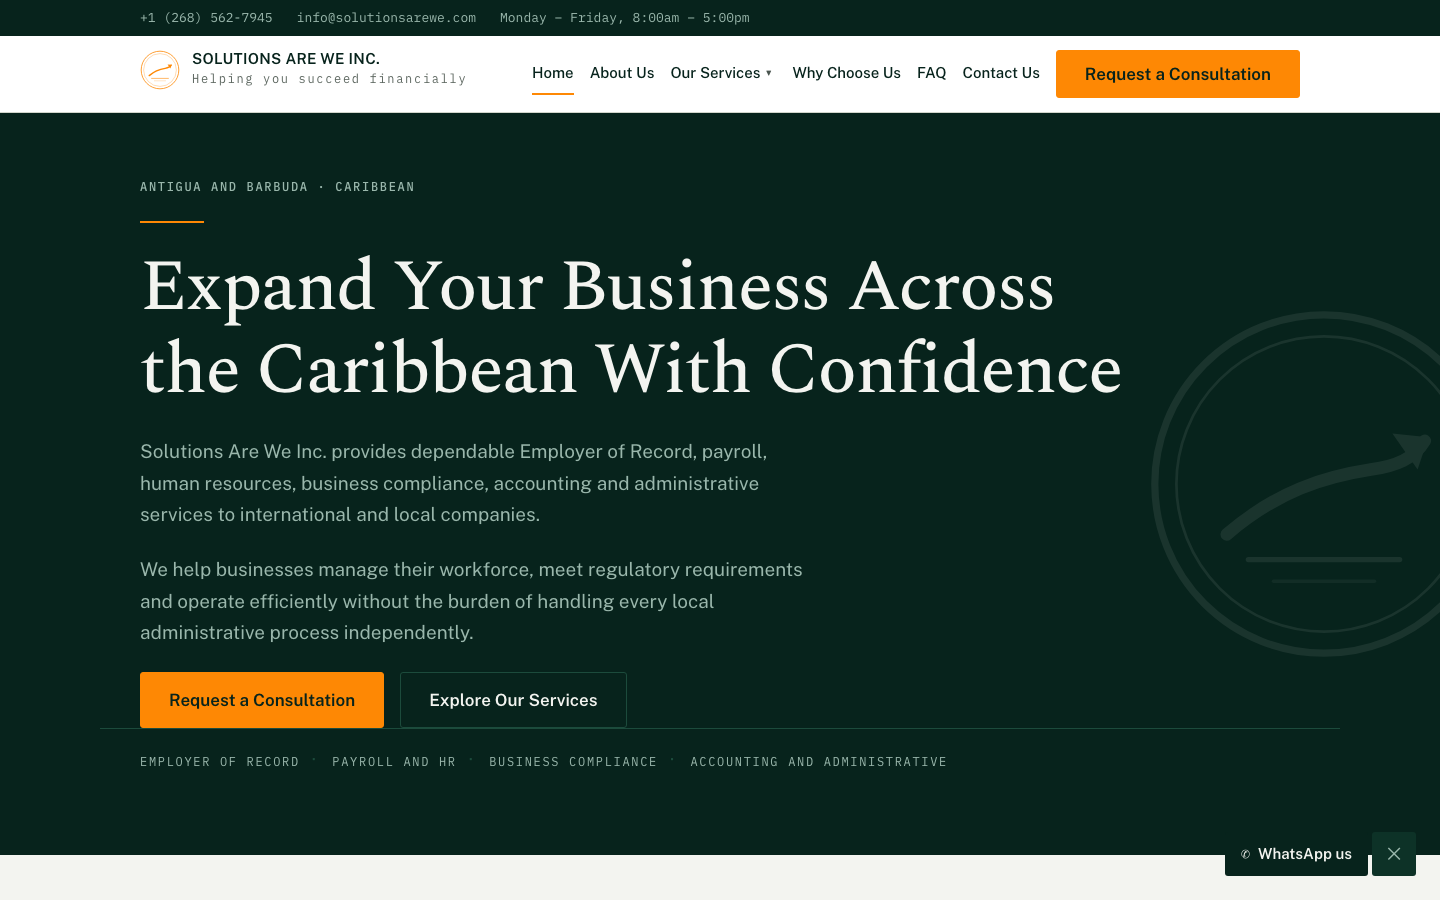Screen dimensions: 1440x900
Task: Click 'ACCOUNTING AND ADMINISTRATIVE' tag text
Action: [819, 762]
